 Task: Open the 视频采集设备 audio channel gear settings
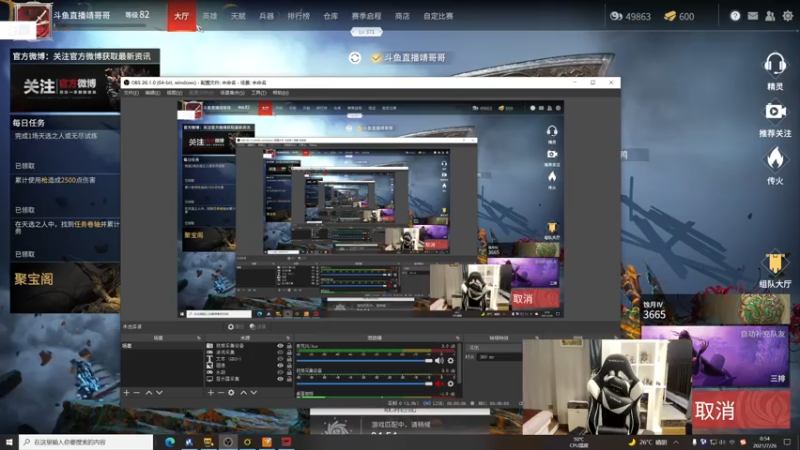pos(451,384)
